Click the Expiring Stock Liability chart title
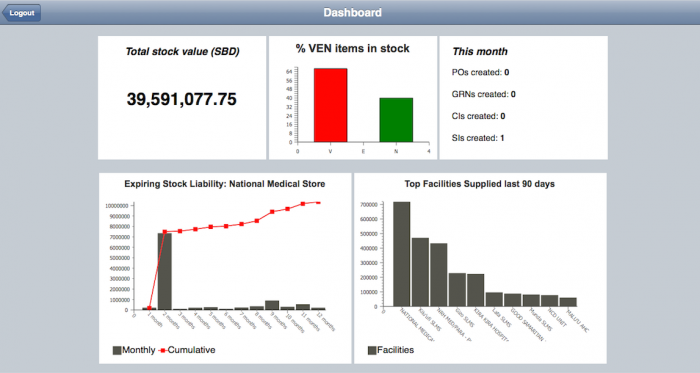Screen dimensions: 700x373 pyautogui.click(x=225, y=184)
